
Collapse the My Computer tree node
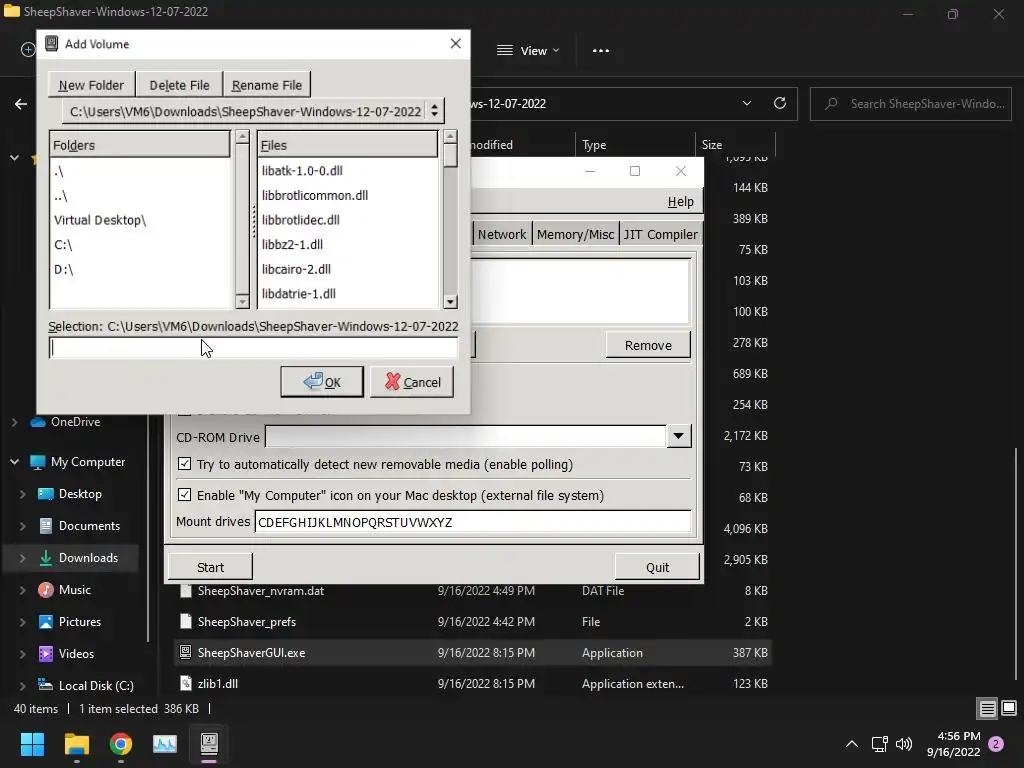(14, 462)
